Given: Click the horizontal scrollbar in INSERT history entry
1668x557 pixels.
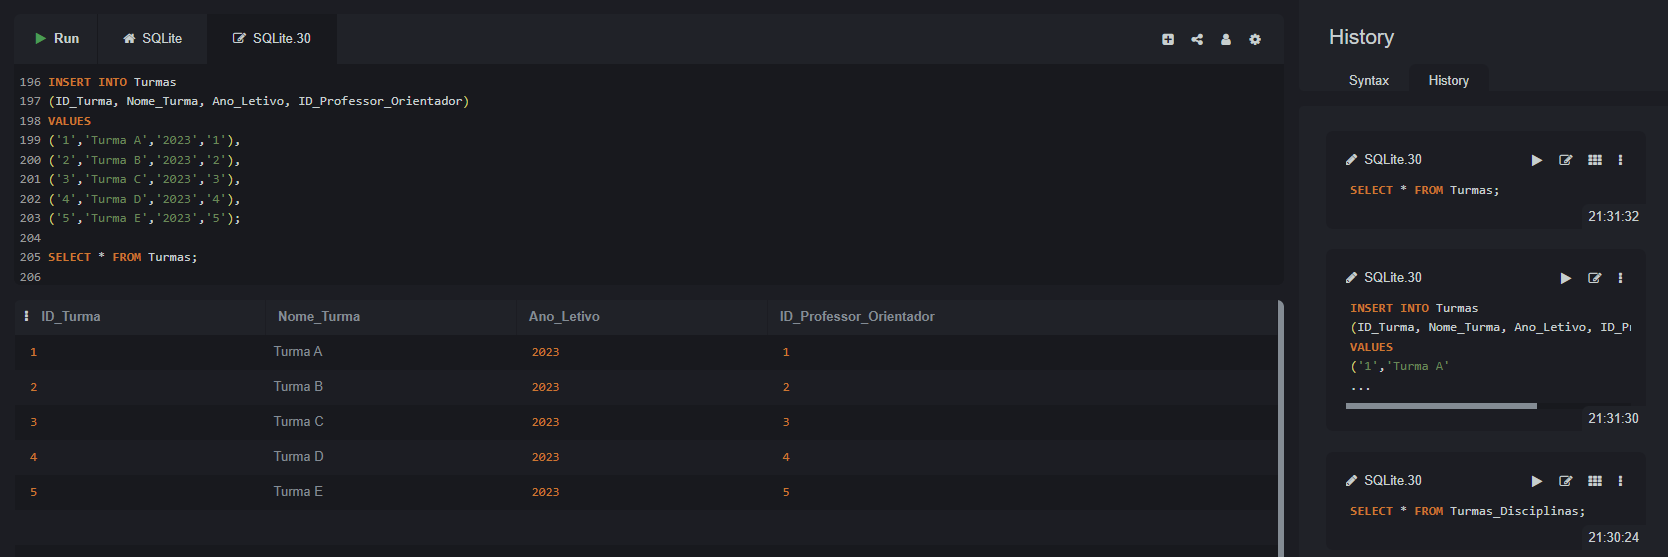Looking at the screenshot, I should click(1441, 406).
